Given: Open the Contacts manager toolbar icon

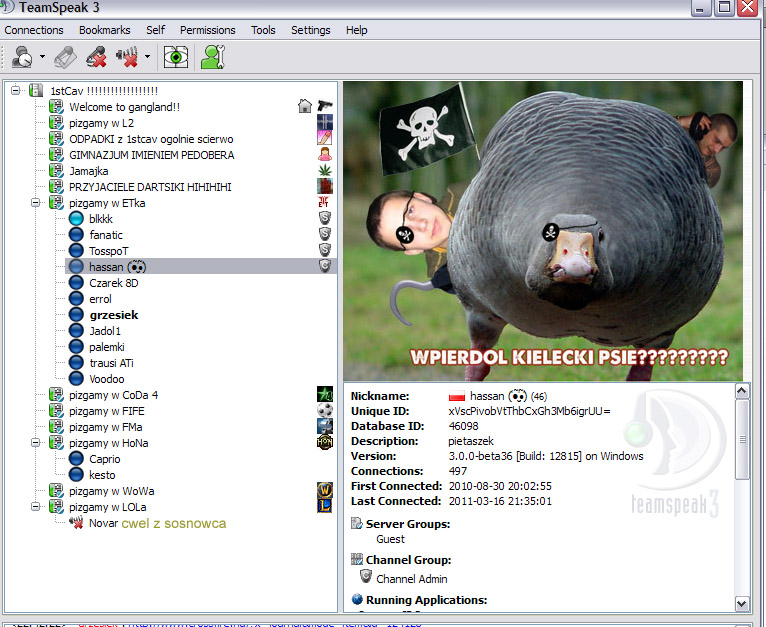Looking at the screenshot, I should tap(212, 58).
